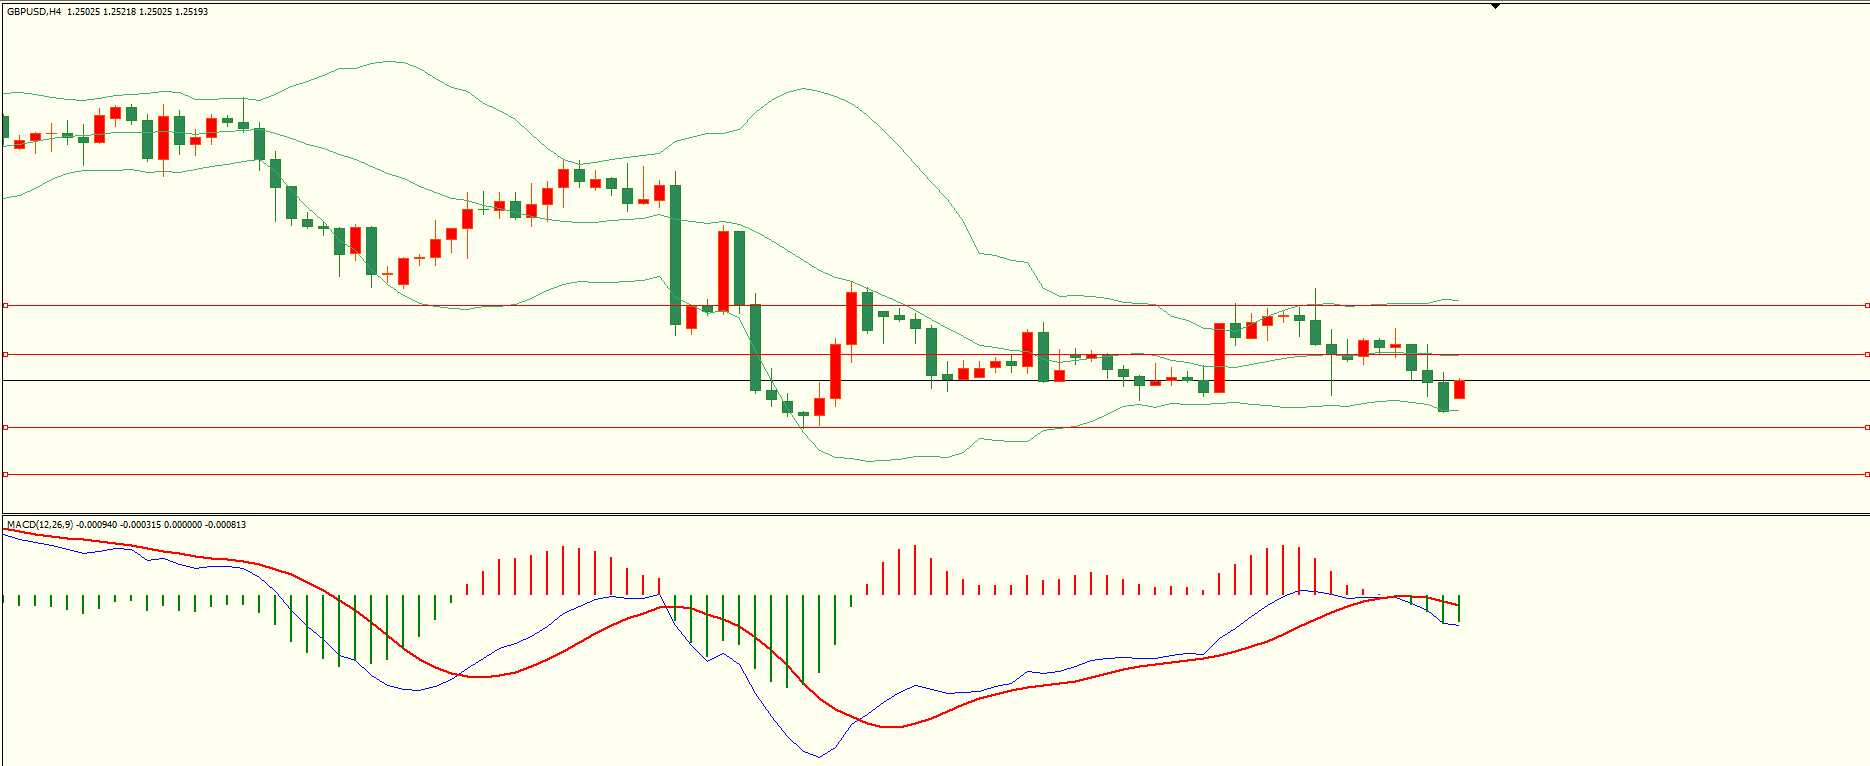Select the lower green horizontal line

(935, 427)
